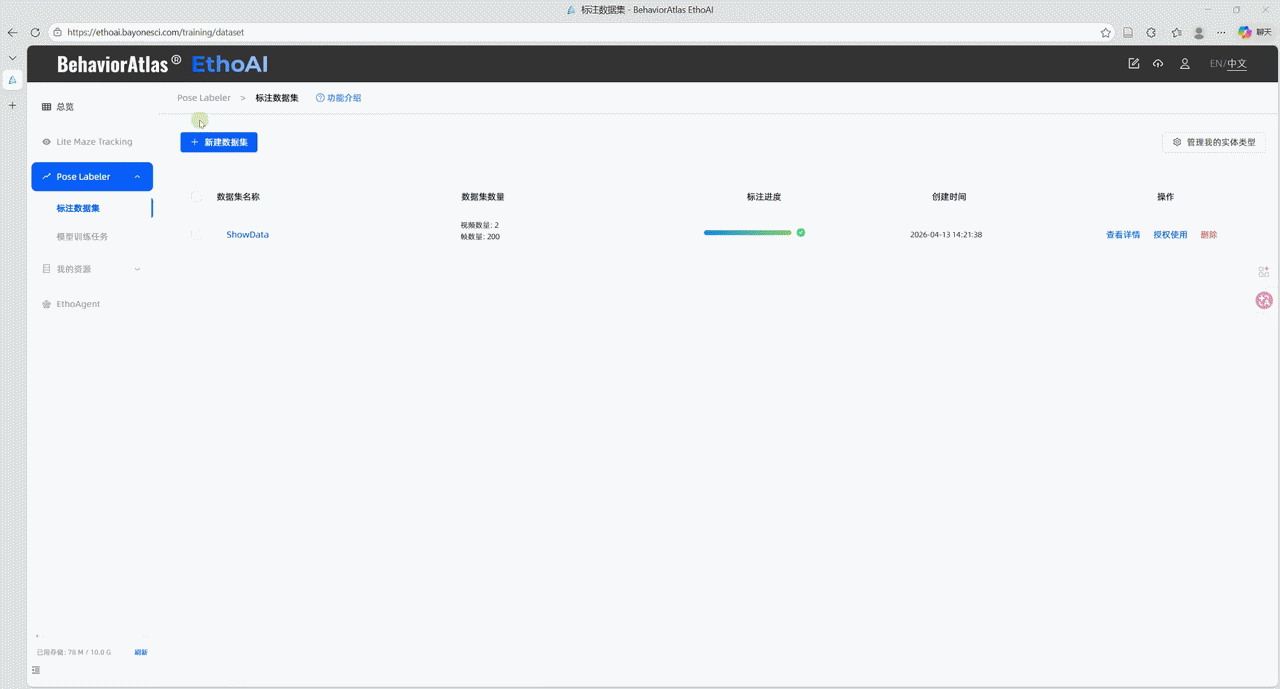The width and height of the screenshot is (1280, 689).
Task: Click the browser back arrow
Action: point(12,32)
